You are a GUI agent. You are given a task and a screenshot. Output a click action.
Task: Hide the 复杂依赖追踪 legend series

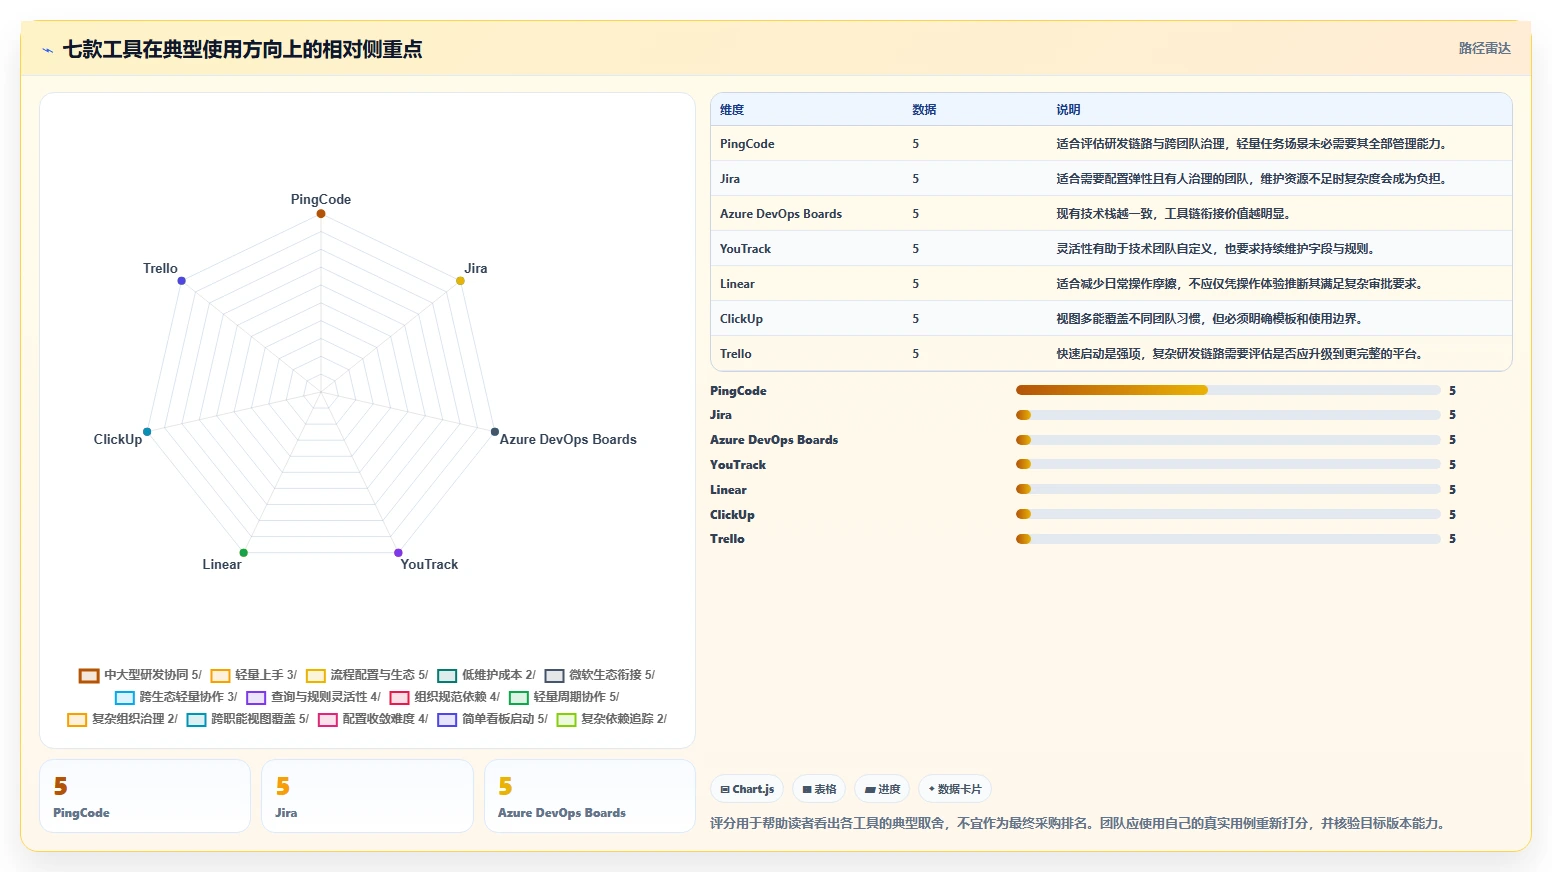[611, 719]
